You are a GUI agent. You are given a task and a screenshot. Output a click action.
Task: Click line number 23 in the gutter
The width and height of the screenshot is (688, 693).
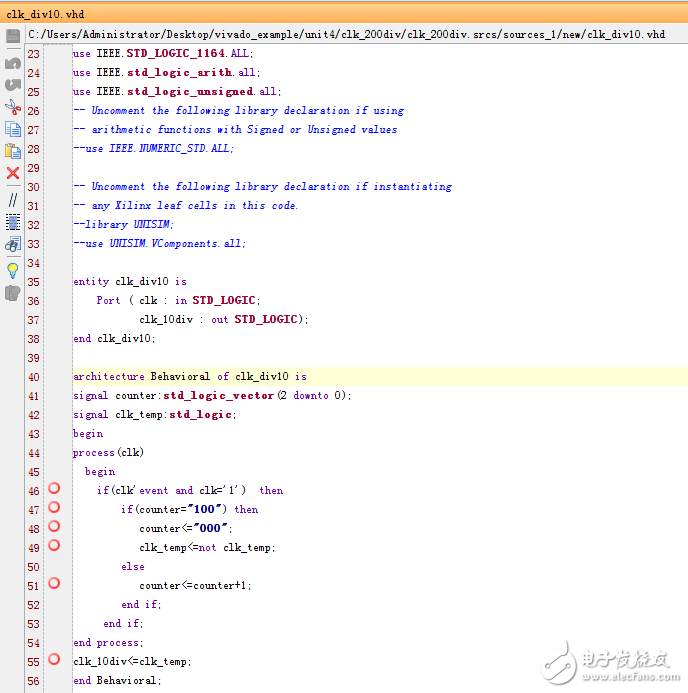coord(34,54)
